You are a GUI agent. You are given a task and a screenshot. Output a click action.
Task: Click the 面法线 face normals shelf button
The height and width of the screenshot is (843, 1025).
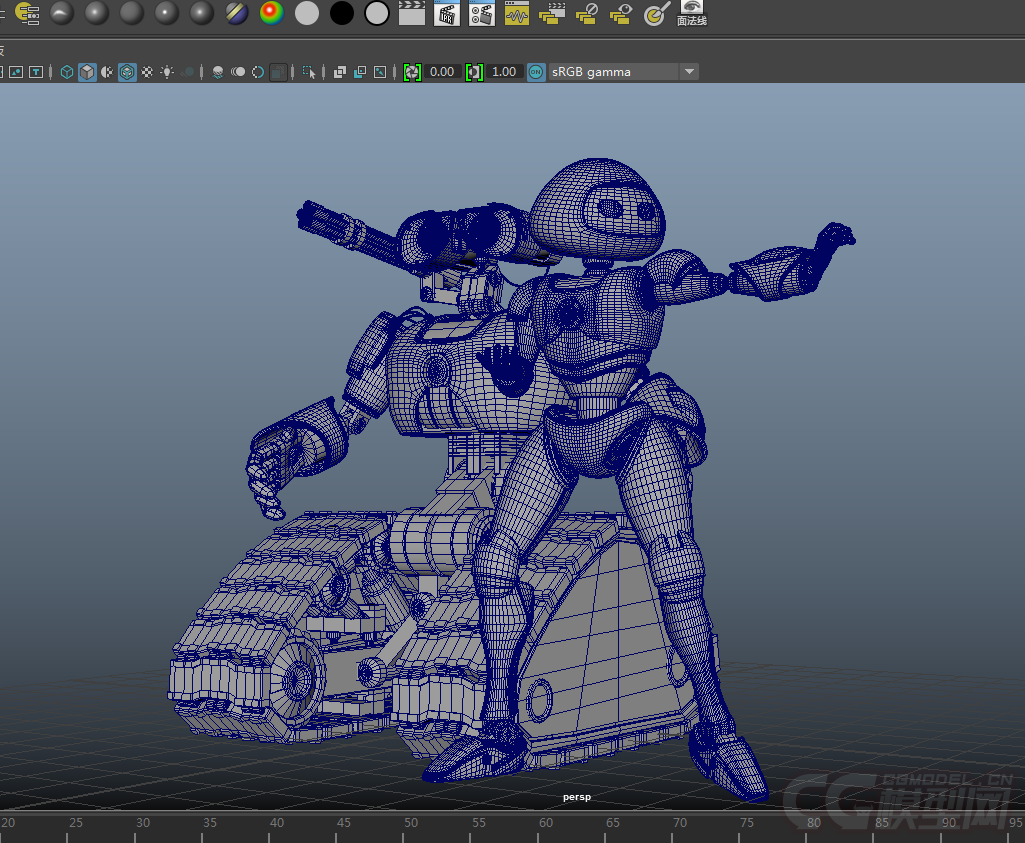pos(691,13)
